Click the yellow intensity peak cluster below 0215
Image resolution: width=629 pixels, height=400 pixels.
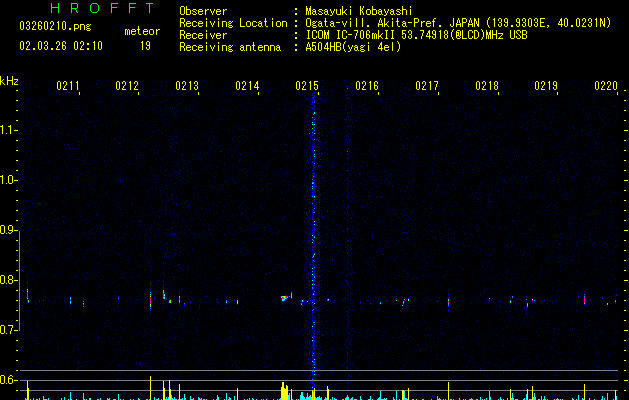coord(284,391)
